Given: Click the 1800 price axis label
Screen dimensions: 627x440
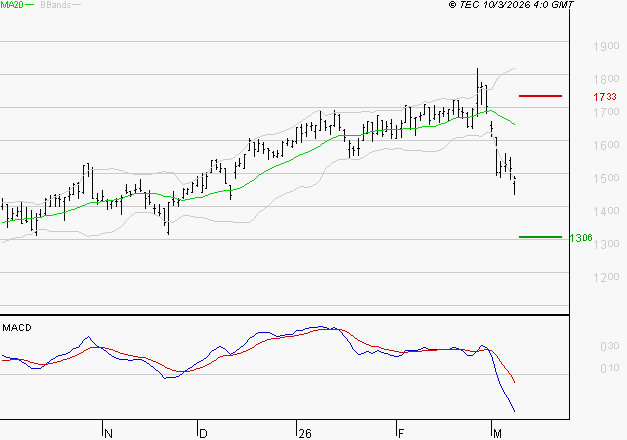Looking at the screenshot, I should tap(606, 79).
